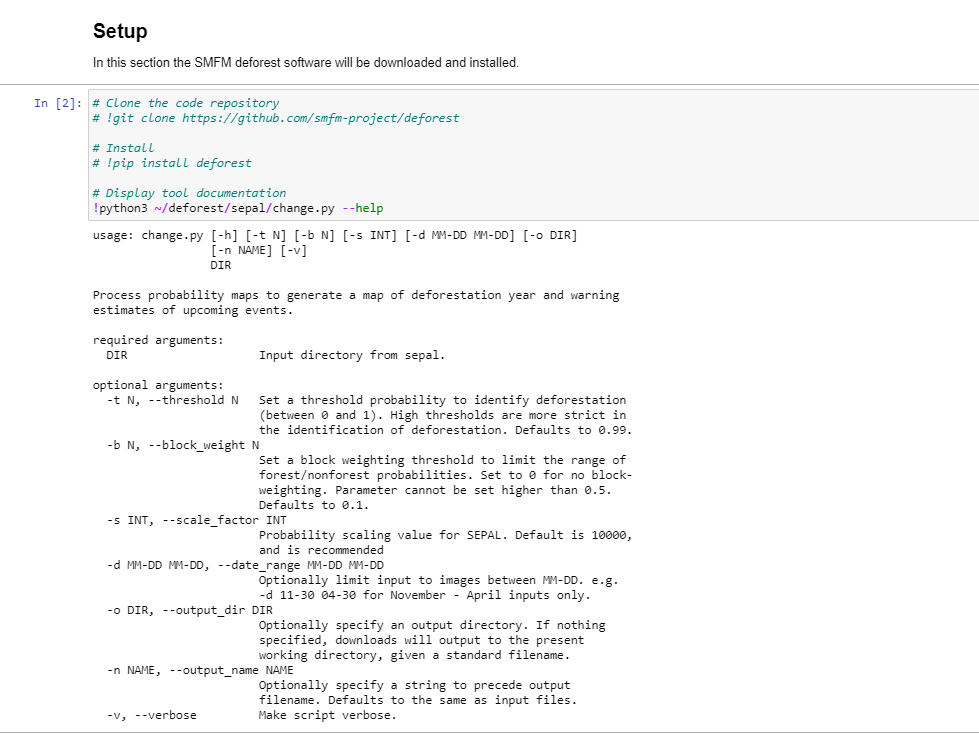Click the Process probability maps description line
Screen dimensions: 979x741
coord(355,295)
